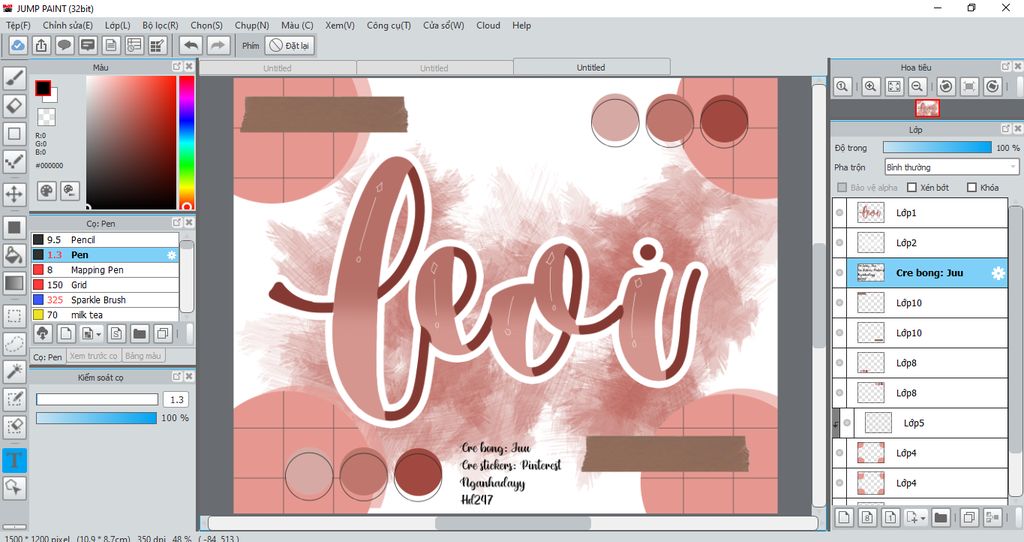1024x542 pixels.
Task: Open the Pha trộn blend mode dropdown
Action: click(x=952, y=167)
